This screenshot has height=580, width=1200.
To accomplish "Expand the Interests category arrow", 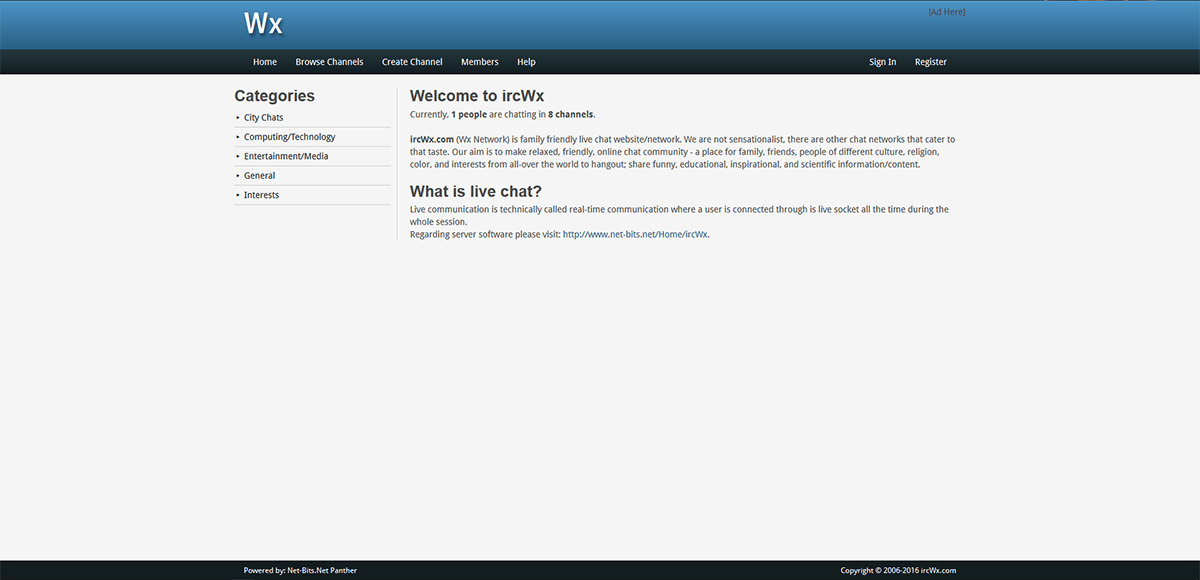I will (238, 195).
